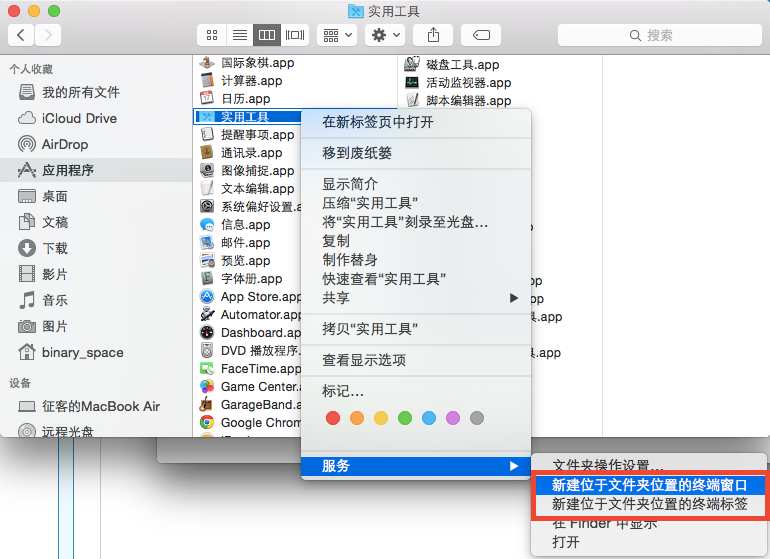Choose 在新标签页中打开 from the context menu
Viewport: 770px width, 559px height.
(x=416, y=122)
